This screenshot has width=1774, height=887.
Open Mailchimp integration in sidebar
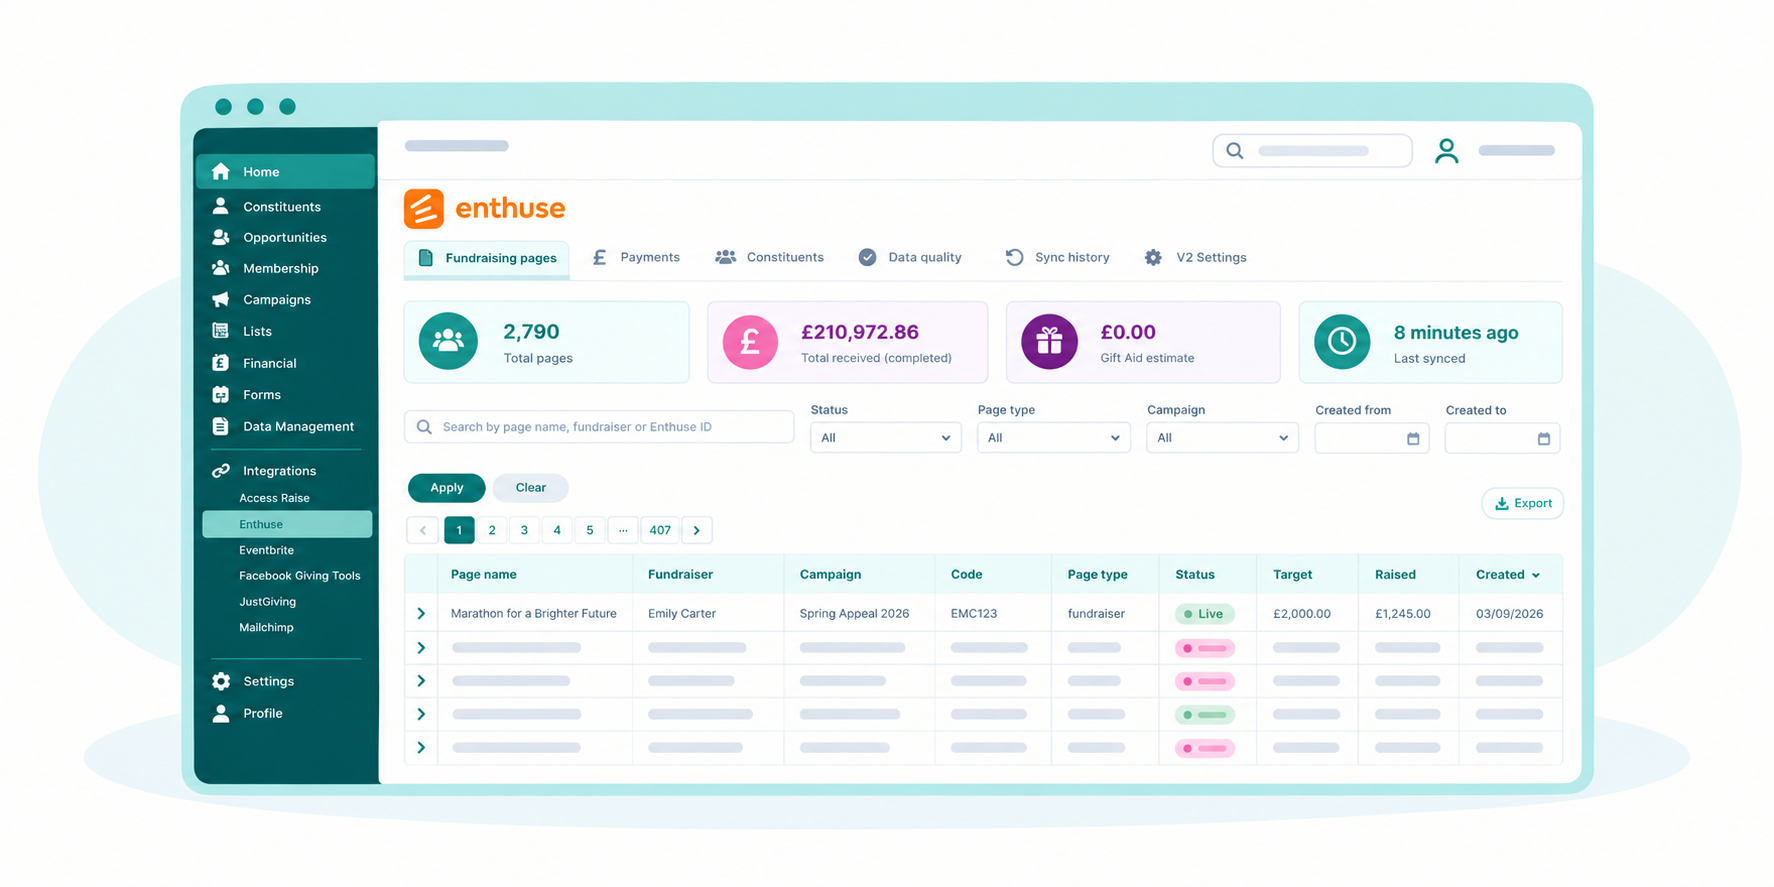pos(266,628)
